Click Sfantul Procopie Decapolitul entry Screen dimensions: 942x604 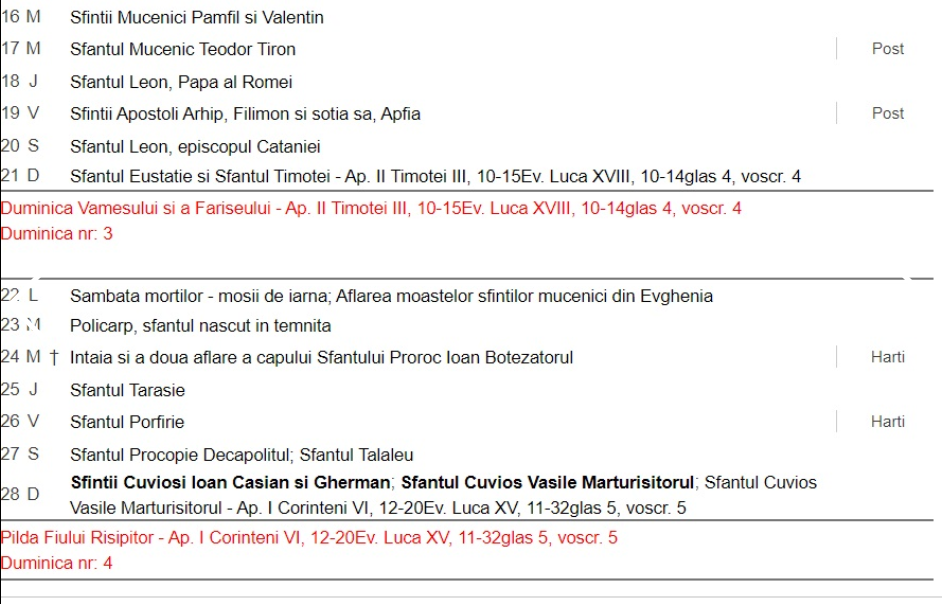click(x=241, y=455)
